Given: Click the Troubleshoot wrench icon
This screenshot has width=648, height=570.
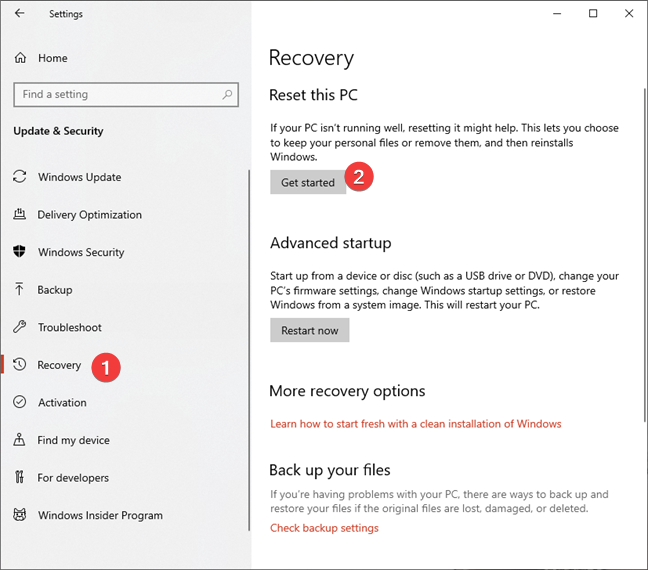Looking at the screenshot, I should coord(19,327).
